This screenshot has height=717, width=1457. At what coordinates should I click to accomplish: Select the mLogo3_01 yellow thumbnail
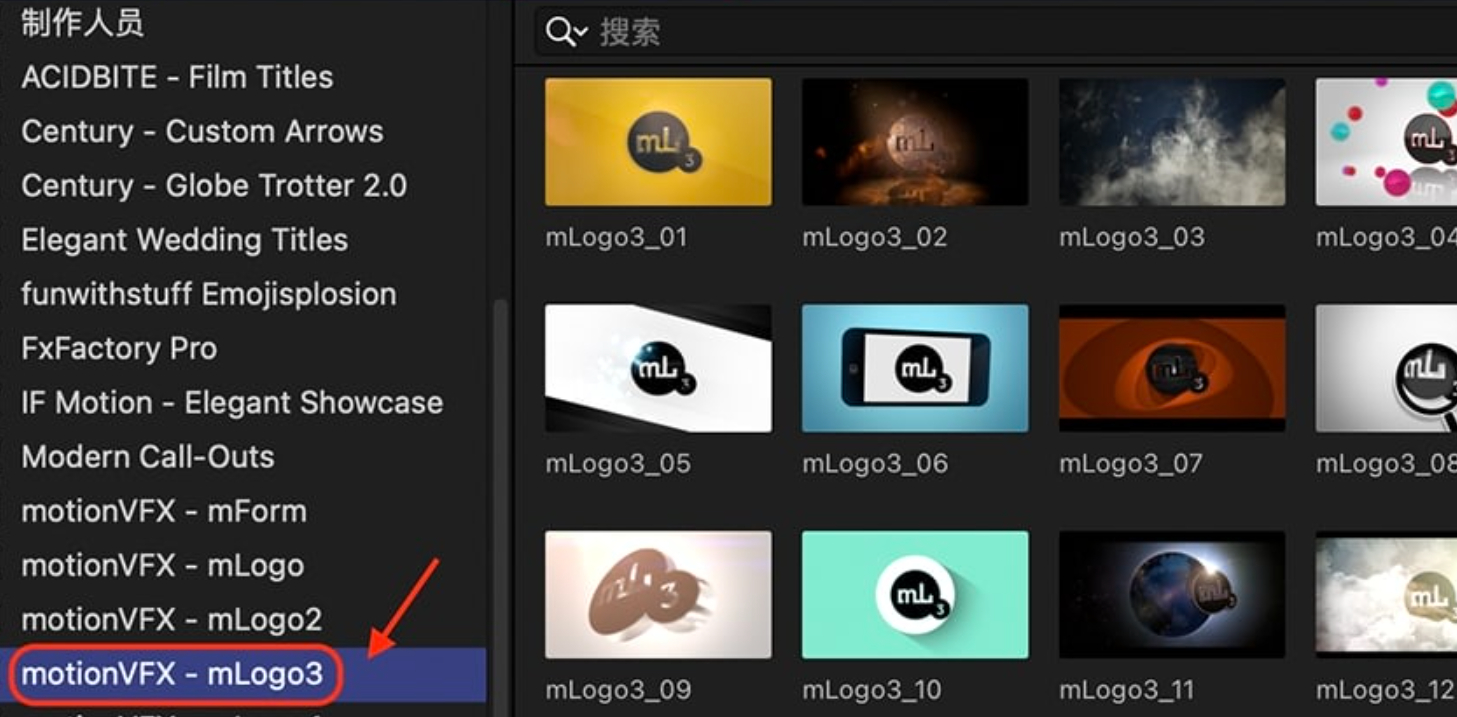tap(658, 142)
